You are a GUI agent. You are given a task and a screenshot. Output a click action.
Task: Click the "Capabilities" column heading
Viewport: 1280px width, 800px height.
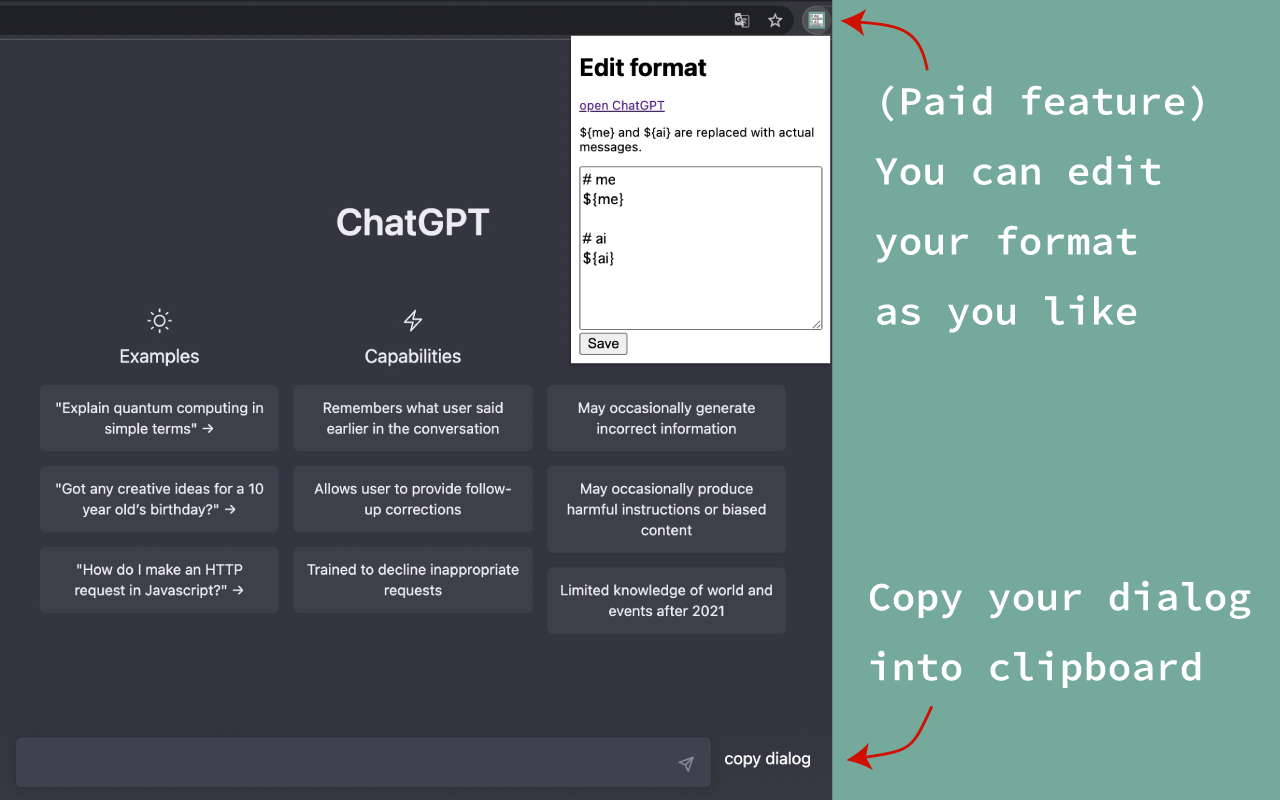click(x=413, y=356)
